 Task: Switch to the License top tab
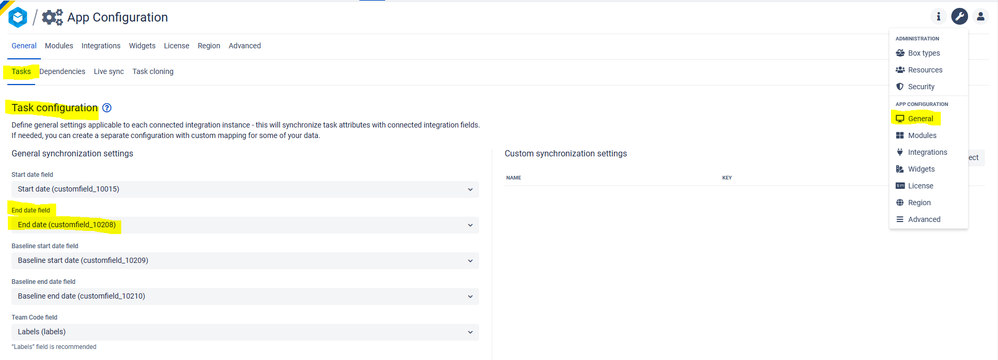[x=176, y=46]
